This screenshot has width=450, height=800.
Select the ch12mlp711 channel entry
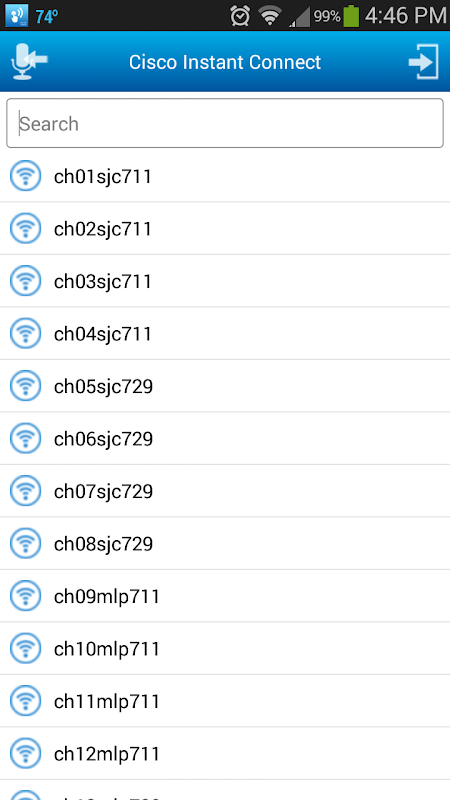pos(225,754)
